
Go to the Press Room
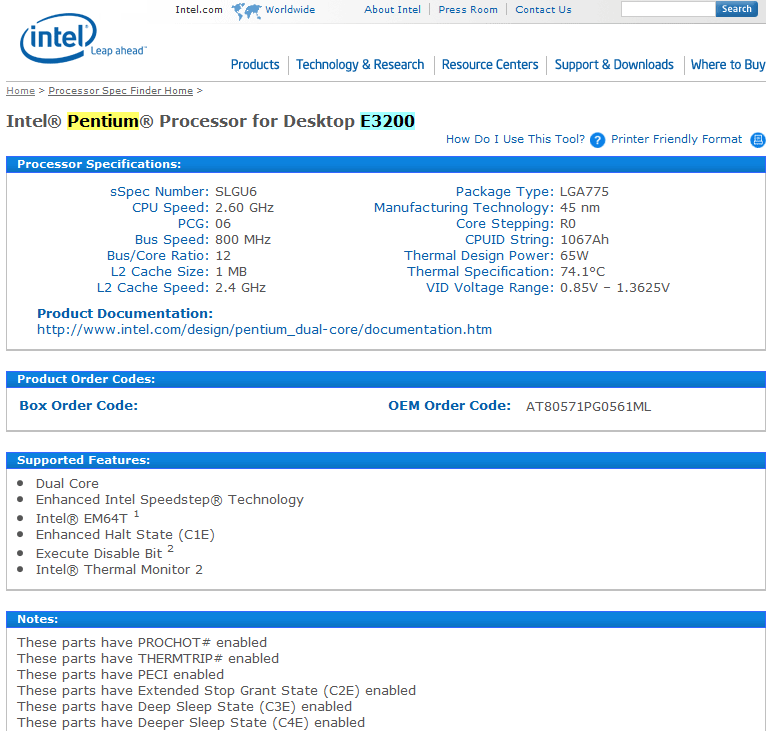tap(468, 10)
